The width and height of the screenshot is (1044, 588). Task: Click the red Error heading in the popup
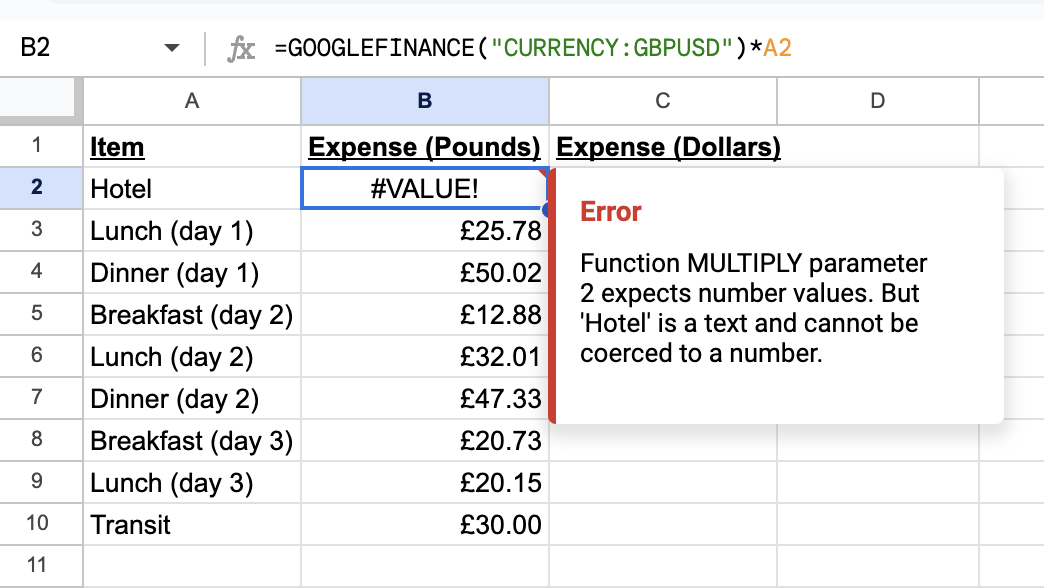click(x=611, y=212)
